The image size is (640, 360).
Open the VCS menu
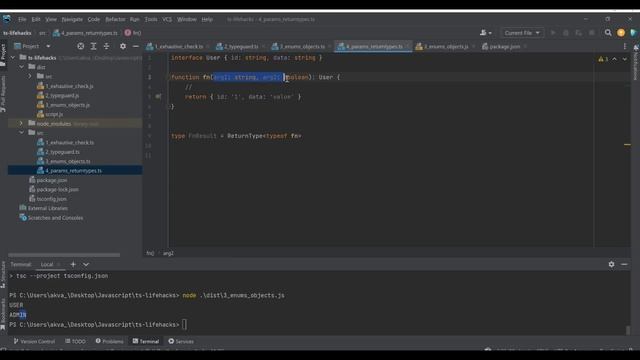(167, 19)
